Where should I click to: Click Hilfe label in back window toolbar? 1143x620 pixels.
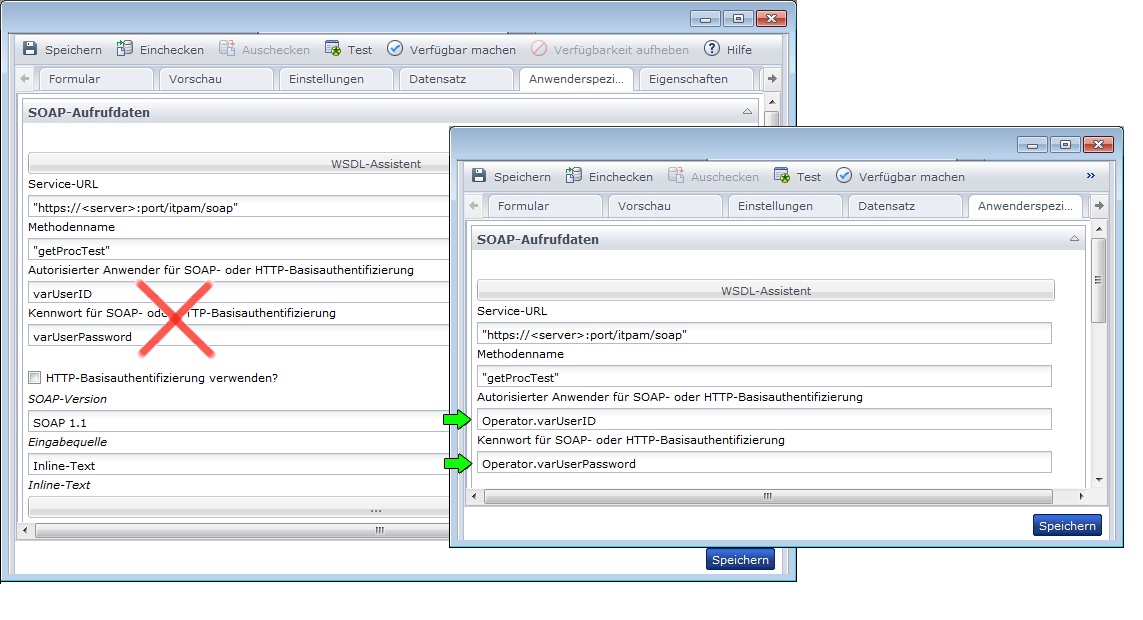tap(739, 50)
